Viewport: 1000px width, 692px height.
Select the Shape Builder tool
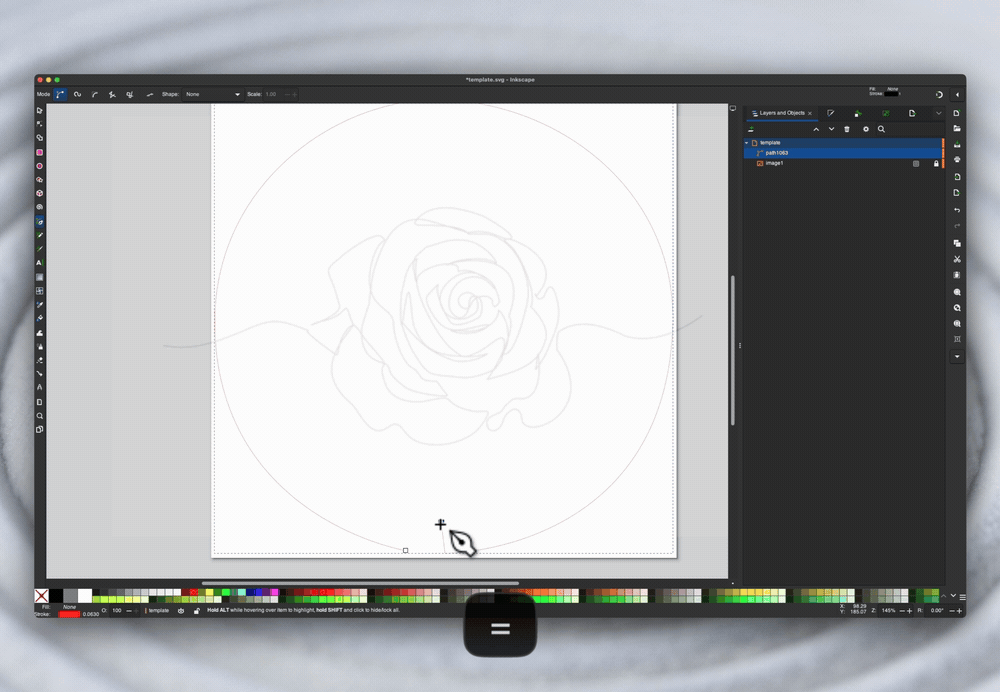[x=40, y=138]
